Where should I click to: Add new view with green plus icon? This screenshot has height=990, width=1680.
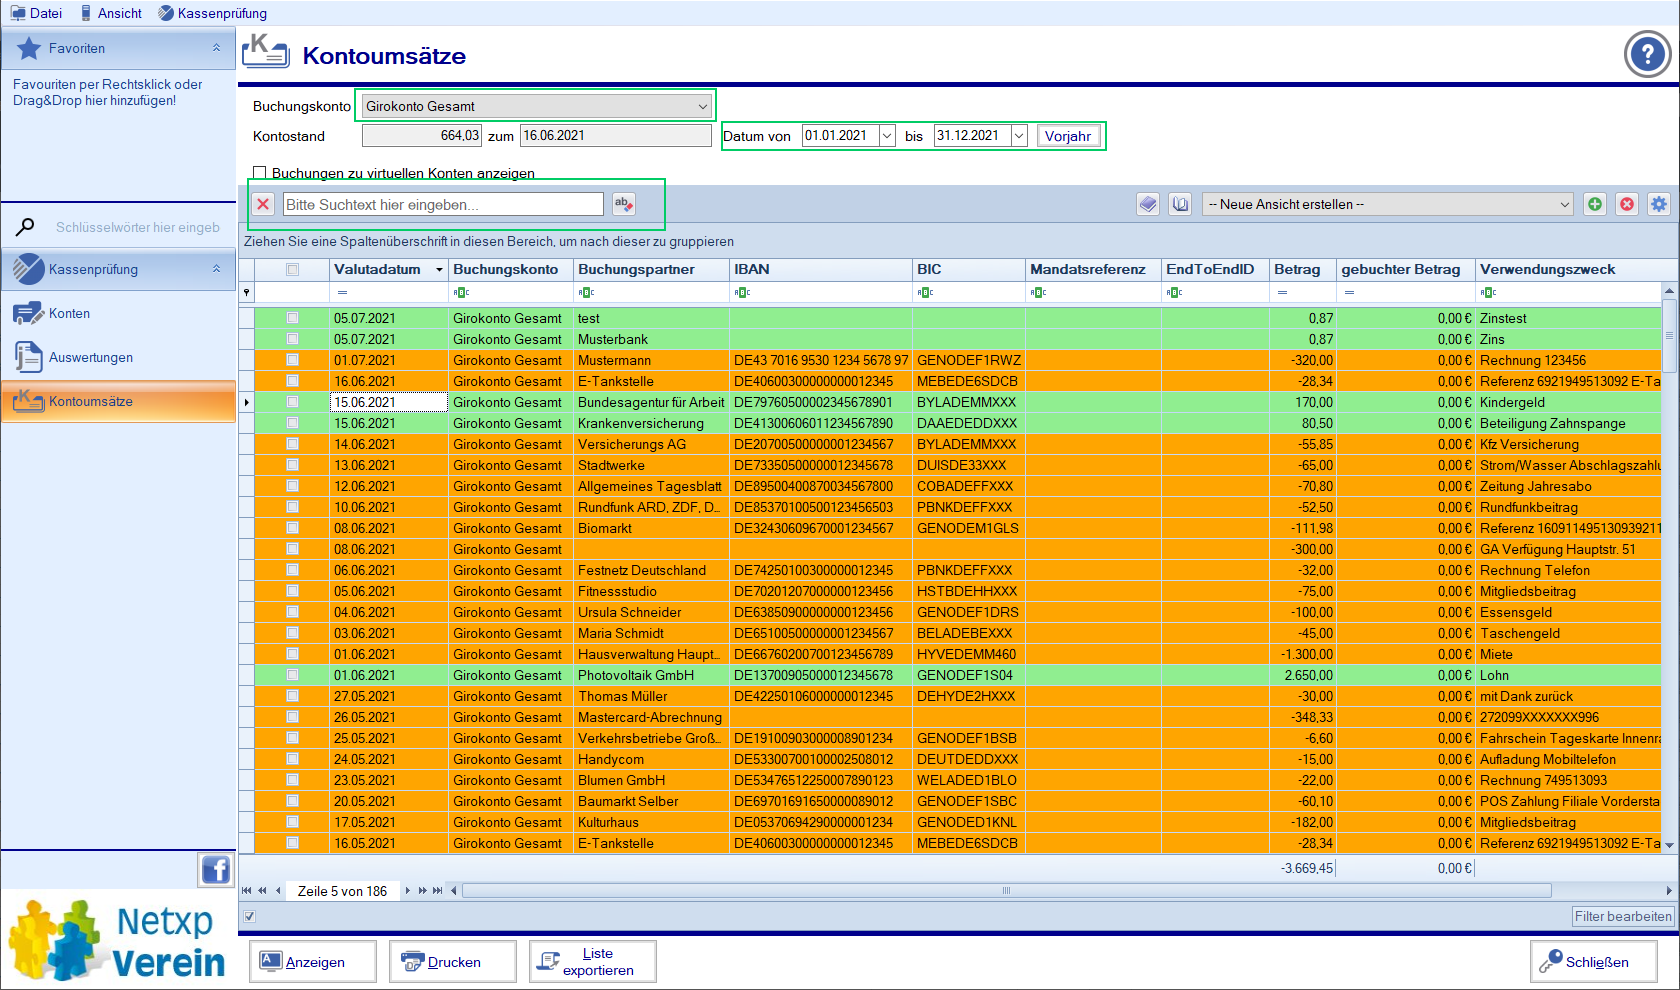(1595, 204)
